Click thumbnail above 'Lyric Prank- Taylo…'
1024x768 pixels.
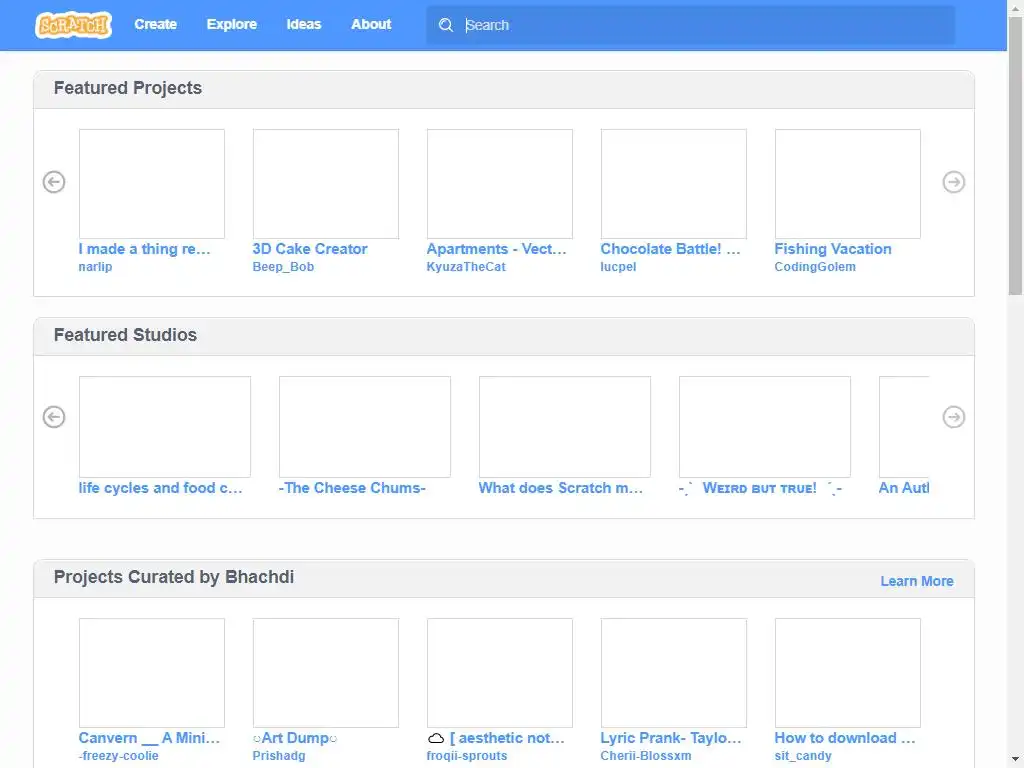pyautogui.click(x=674, y=673)
